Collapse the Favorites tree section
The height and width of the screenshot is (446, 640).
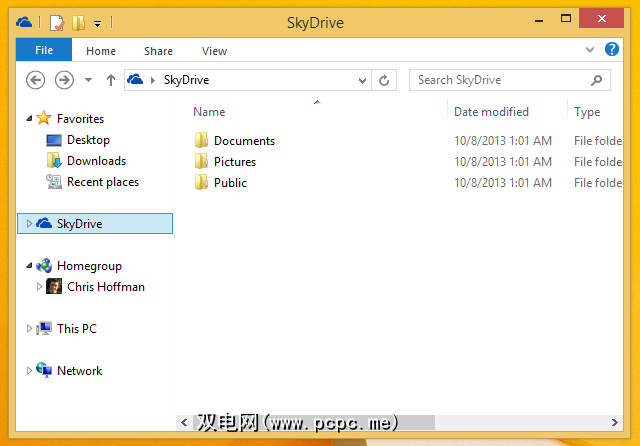tap(29, 119)
